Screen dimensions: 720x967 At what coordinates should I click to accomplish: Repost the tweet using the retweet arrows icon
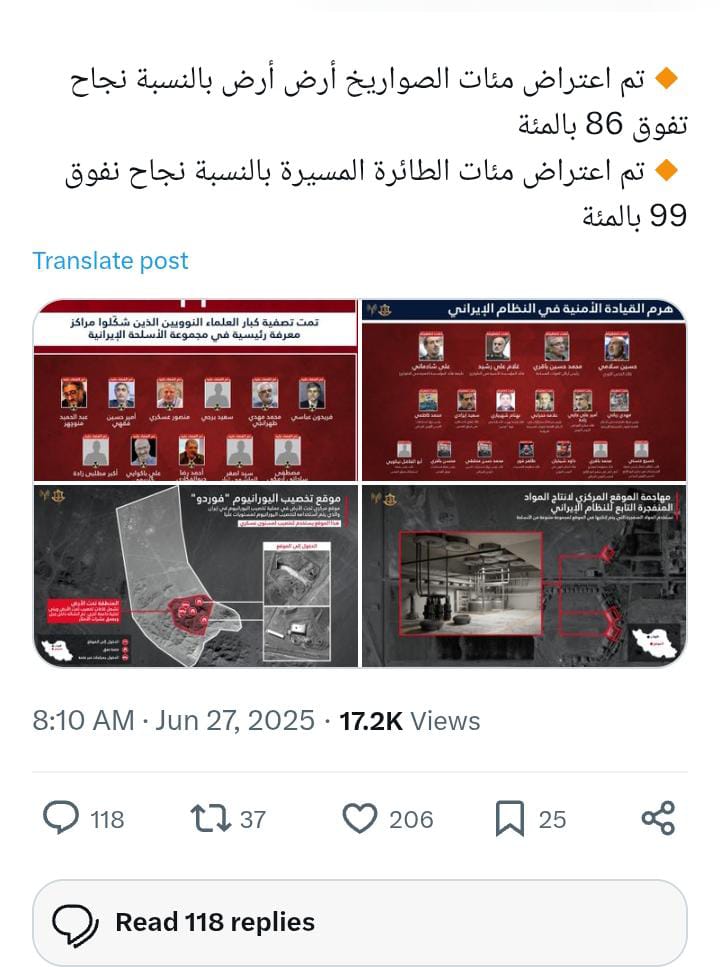tap(210, 818)
